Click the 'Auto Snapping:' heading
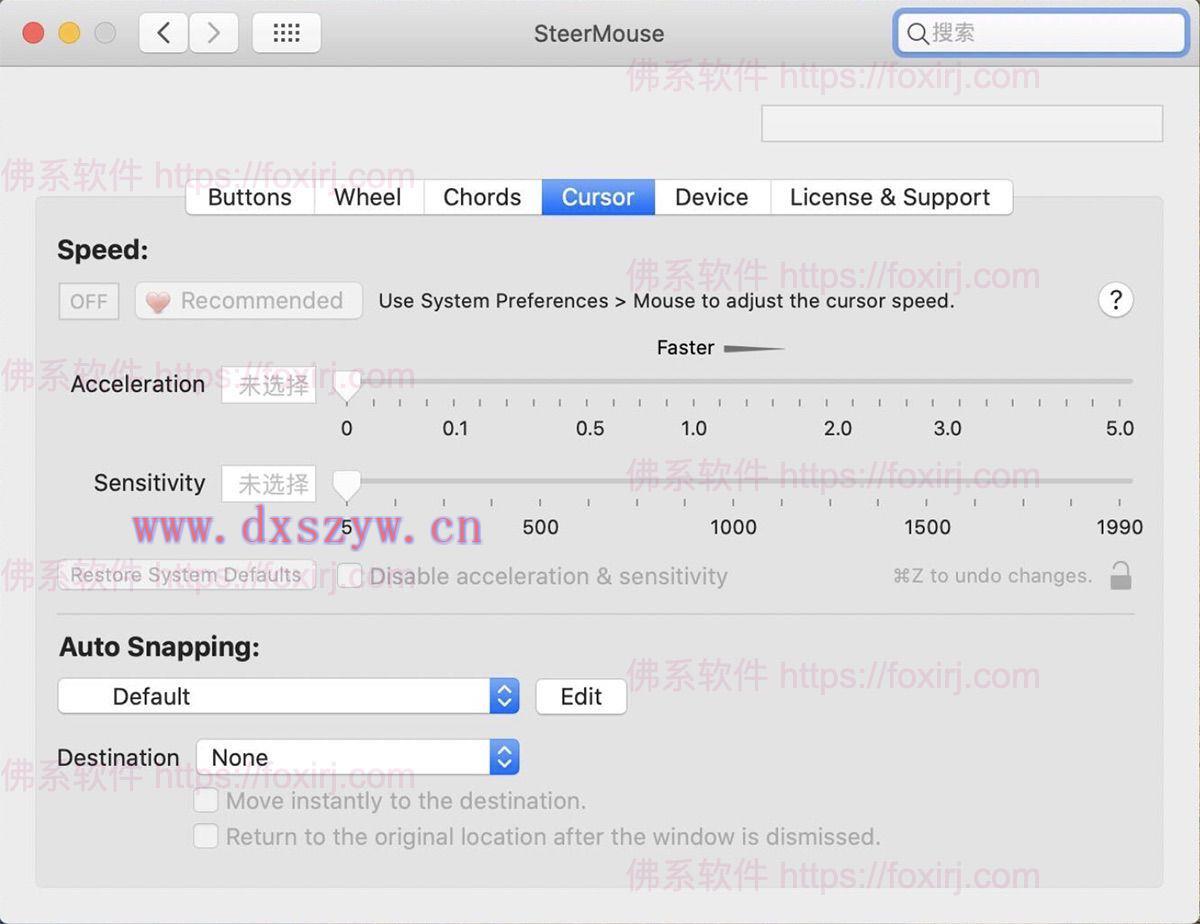 point(159,647)
